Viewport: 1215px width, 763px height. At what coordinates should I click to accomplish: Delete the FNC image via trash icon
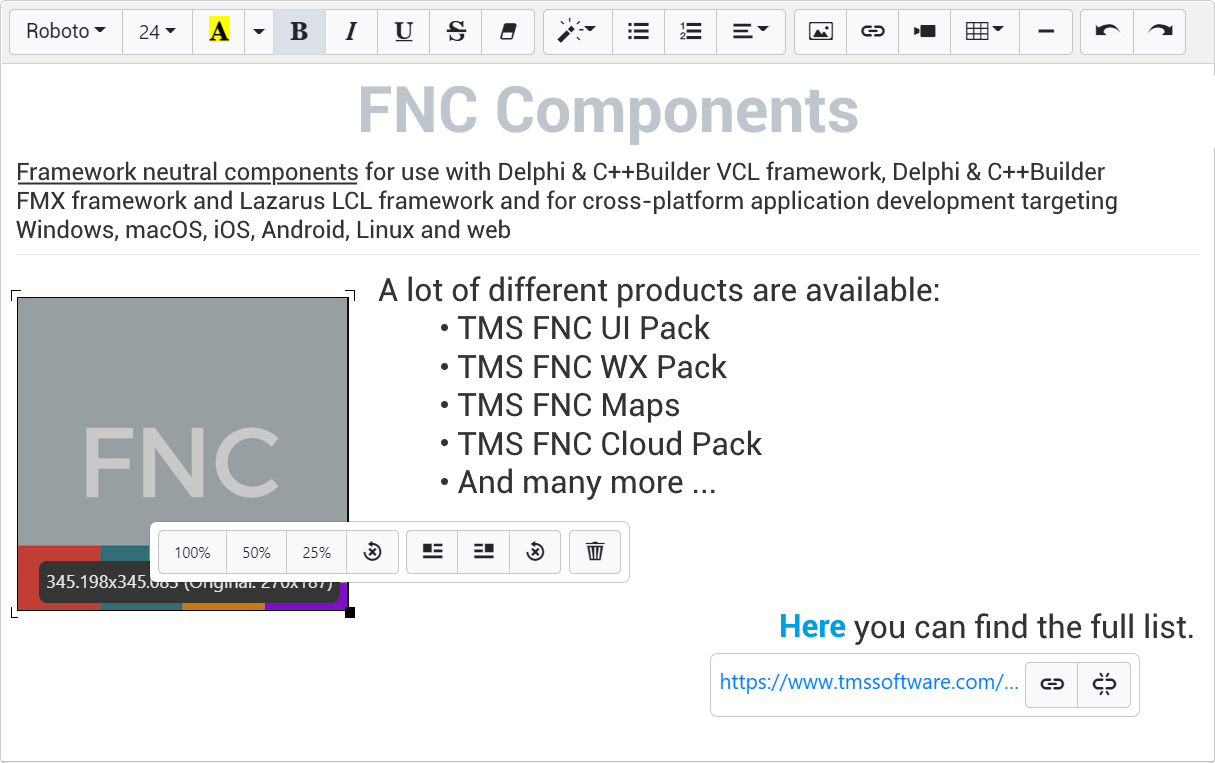tap(595, 551)
